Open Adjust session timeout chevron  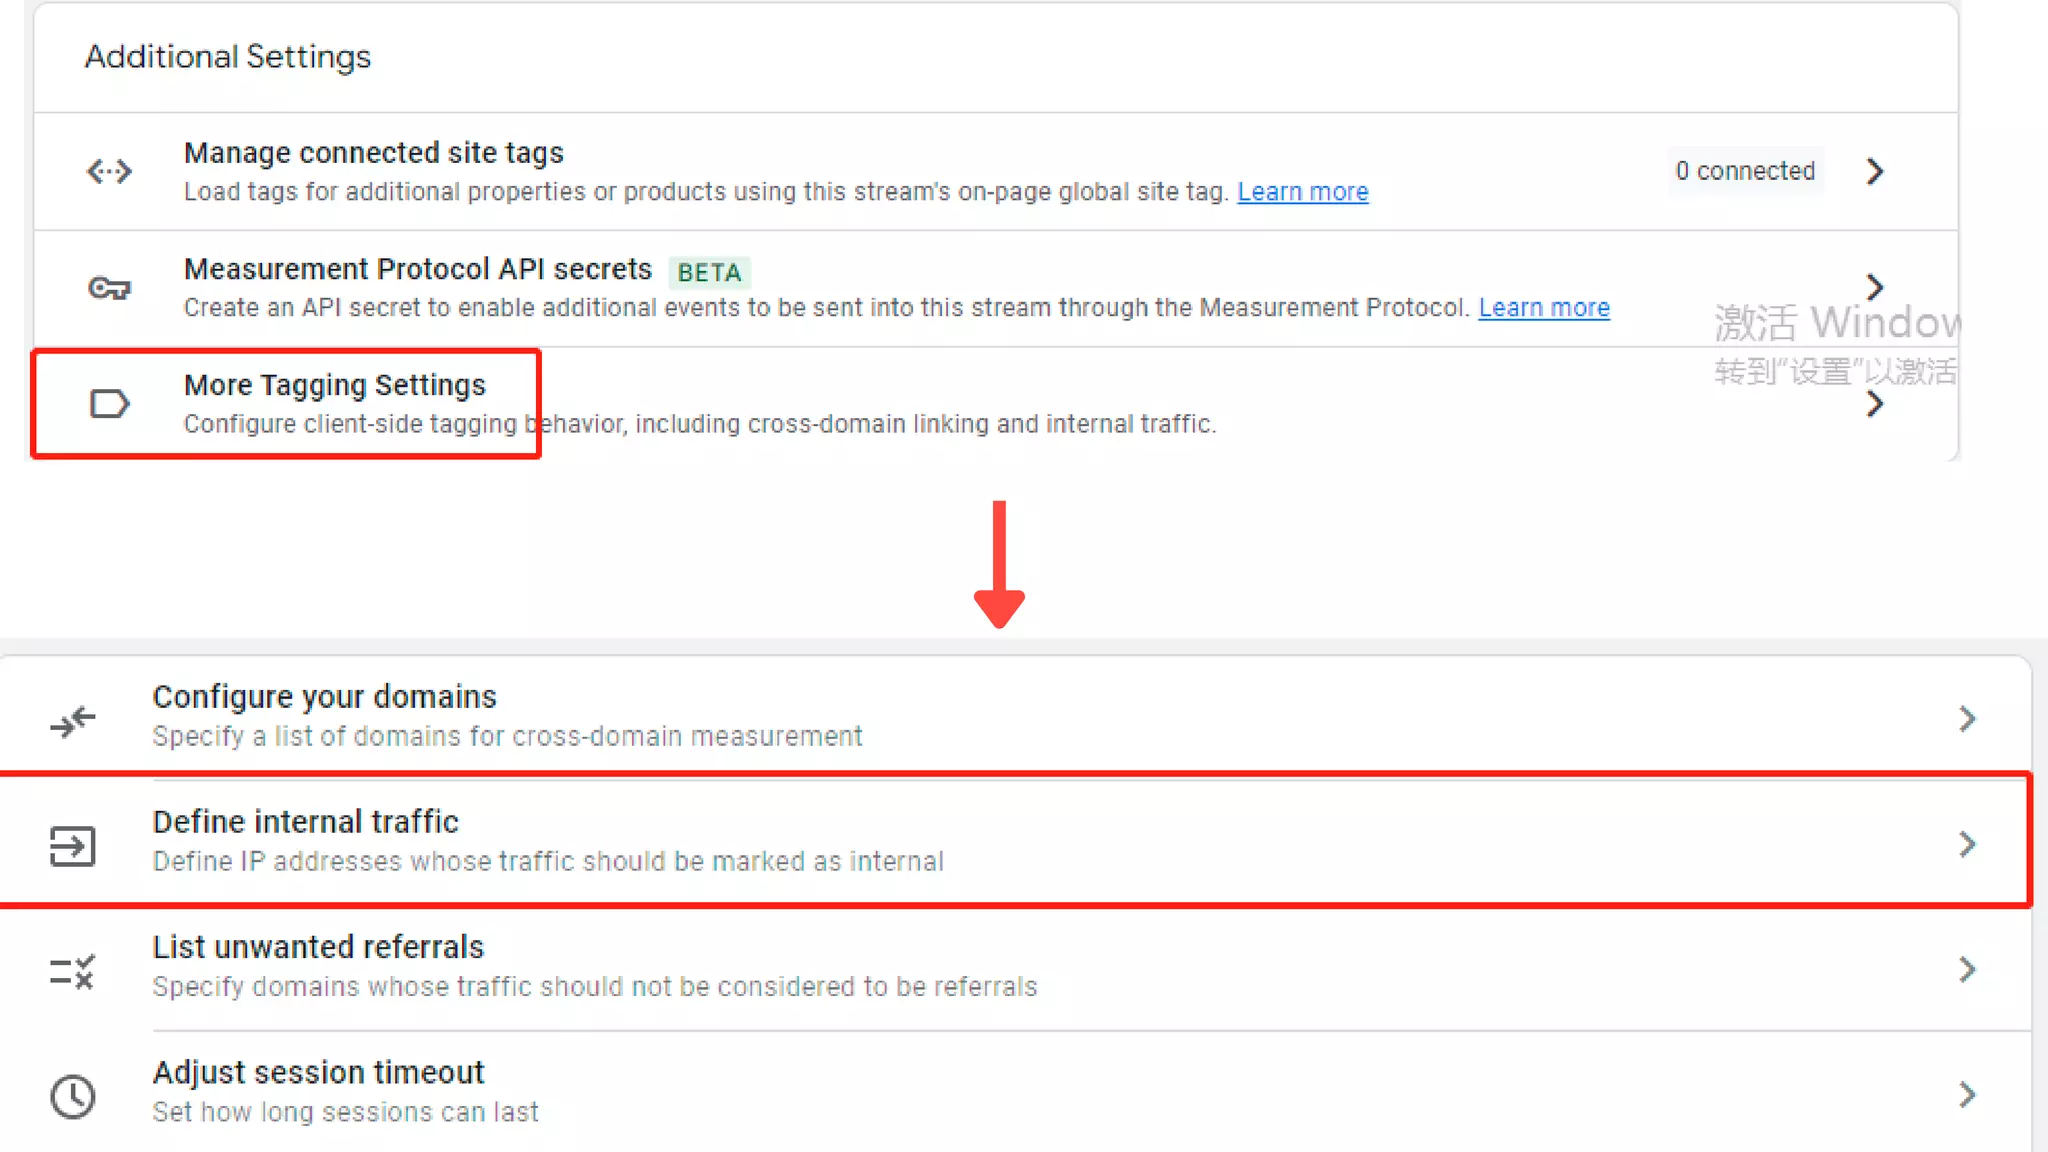click(1966, 1095)
